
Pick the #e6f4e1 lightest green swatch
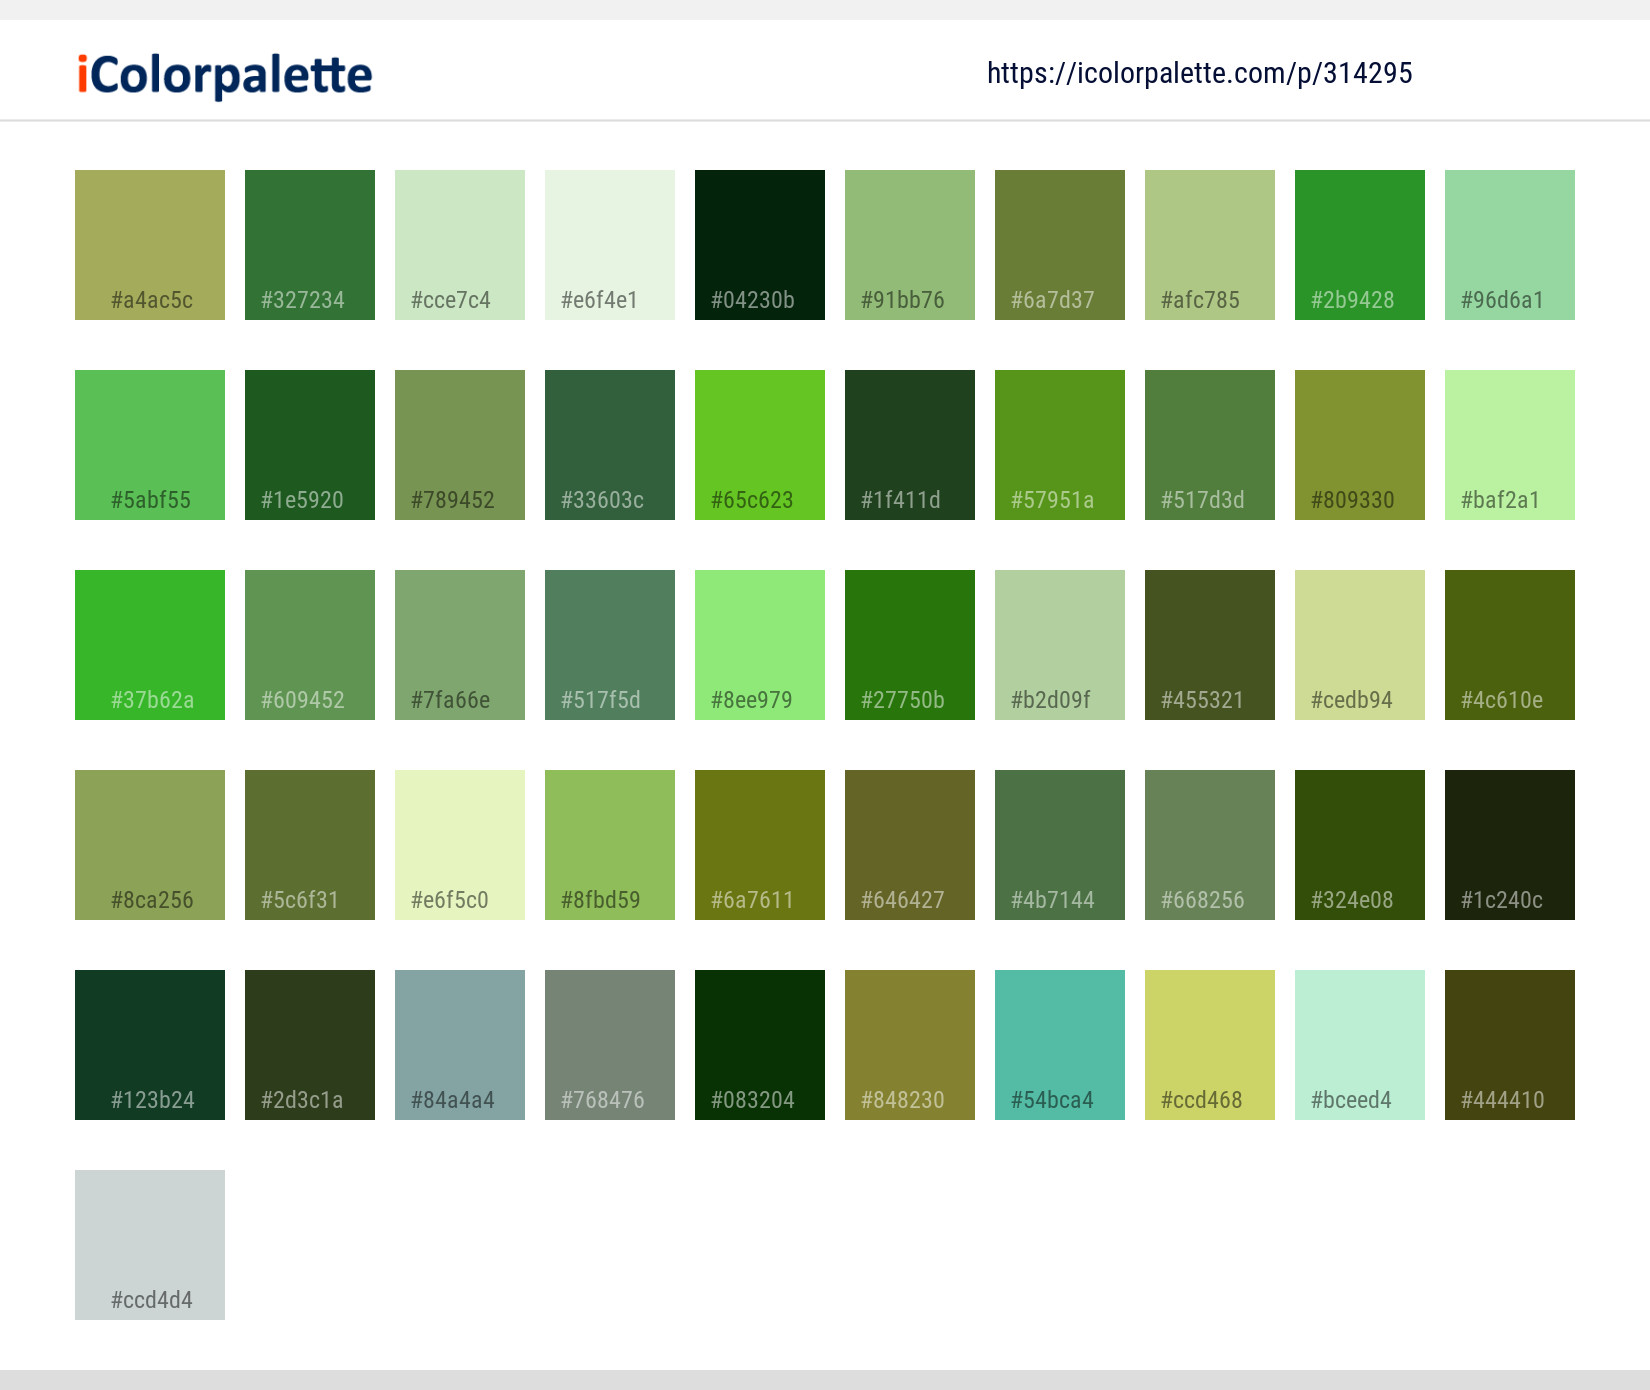tap(610, 245)
